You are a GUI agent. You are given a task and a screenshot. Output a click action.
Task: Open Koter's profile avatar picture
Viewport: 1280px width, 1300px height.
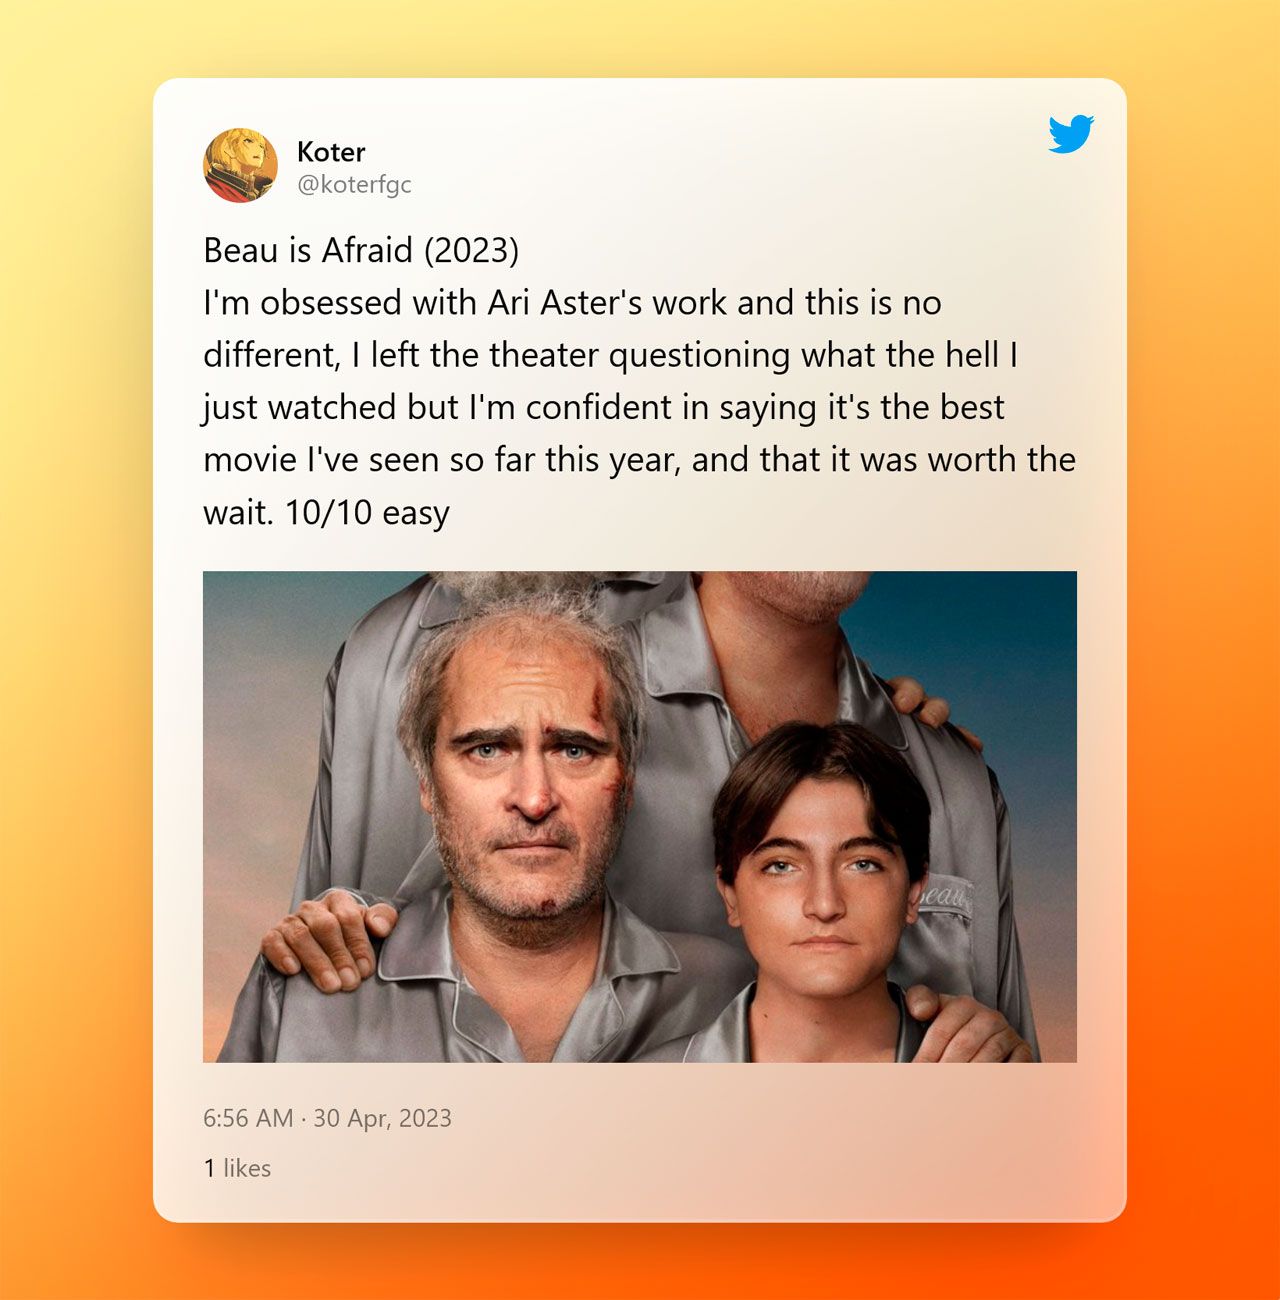240,165
